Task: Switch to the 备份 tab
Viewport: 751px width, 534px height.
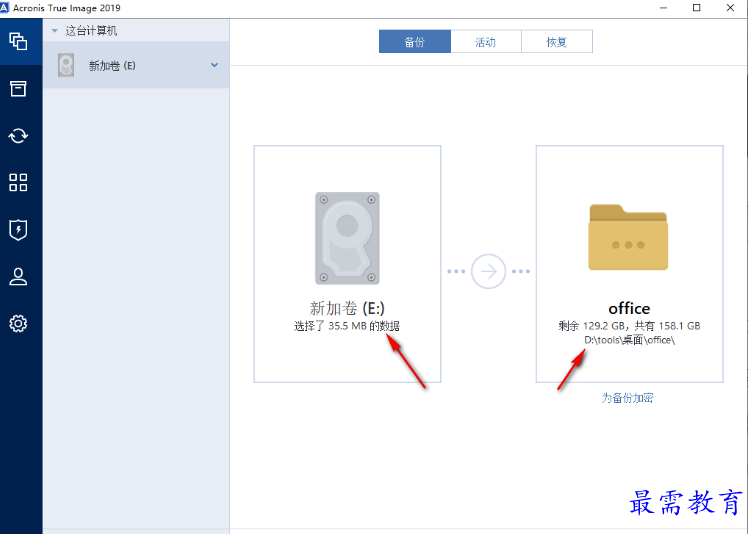Action: click(x=415, y=42)
